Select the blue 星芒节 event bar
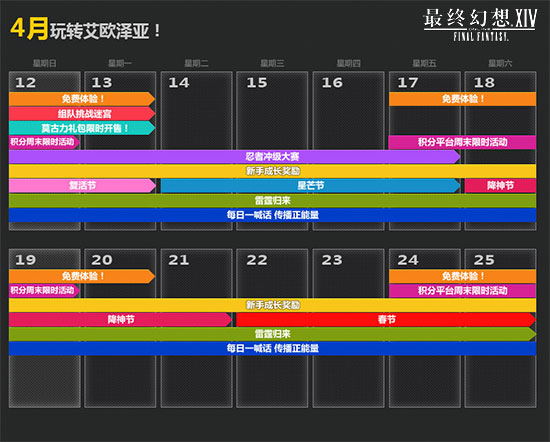550x442 pixels. coord(310,186)
